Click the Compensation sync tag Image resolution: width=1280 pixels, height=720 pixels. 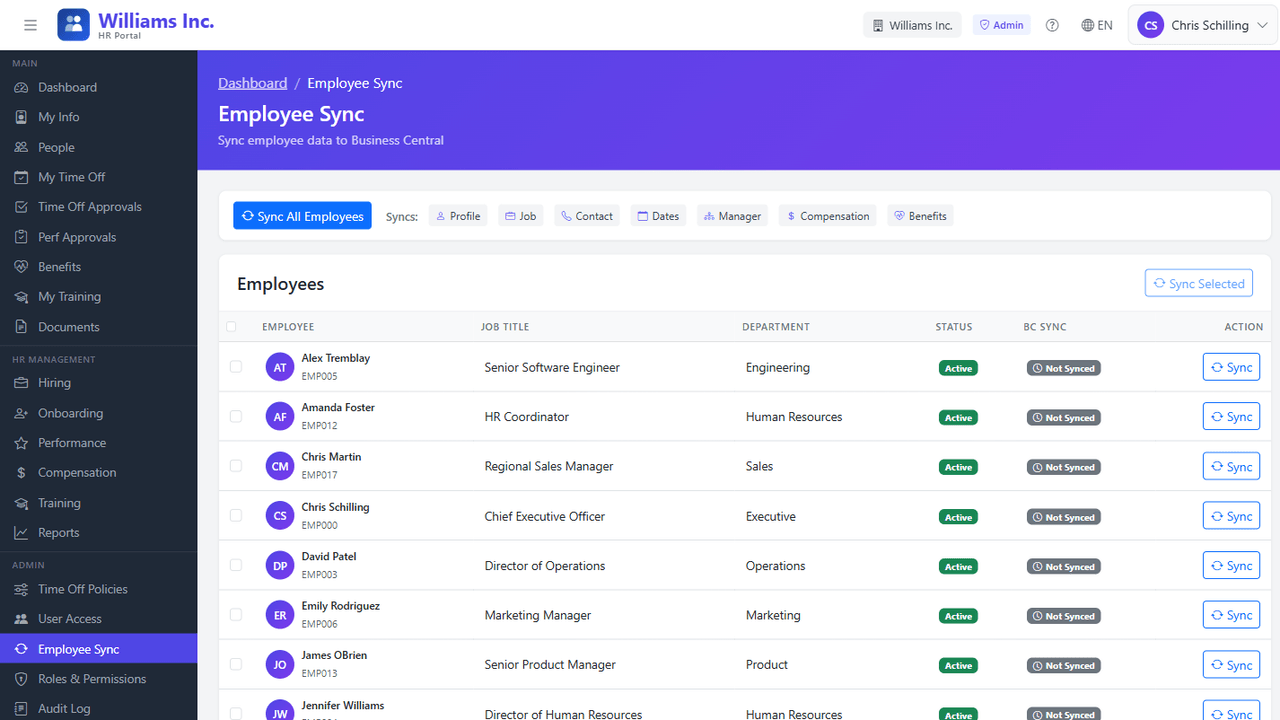click(x=828, y=216)
